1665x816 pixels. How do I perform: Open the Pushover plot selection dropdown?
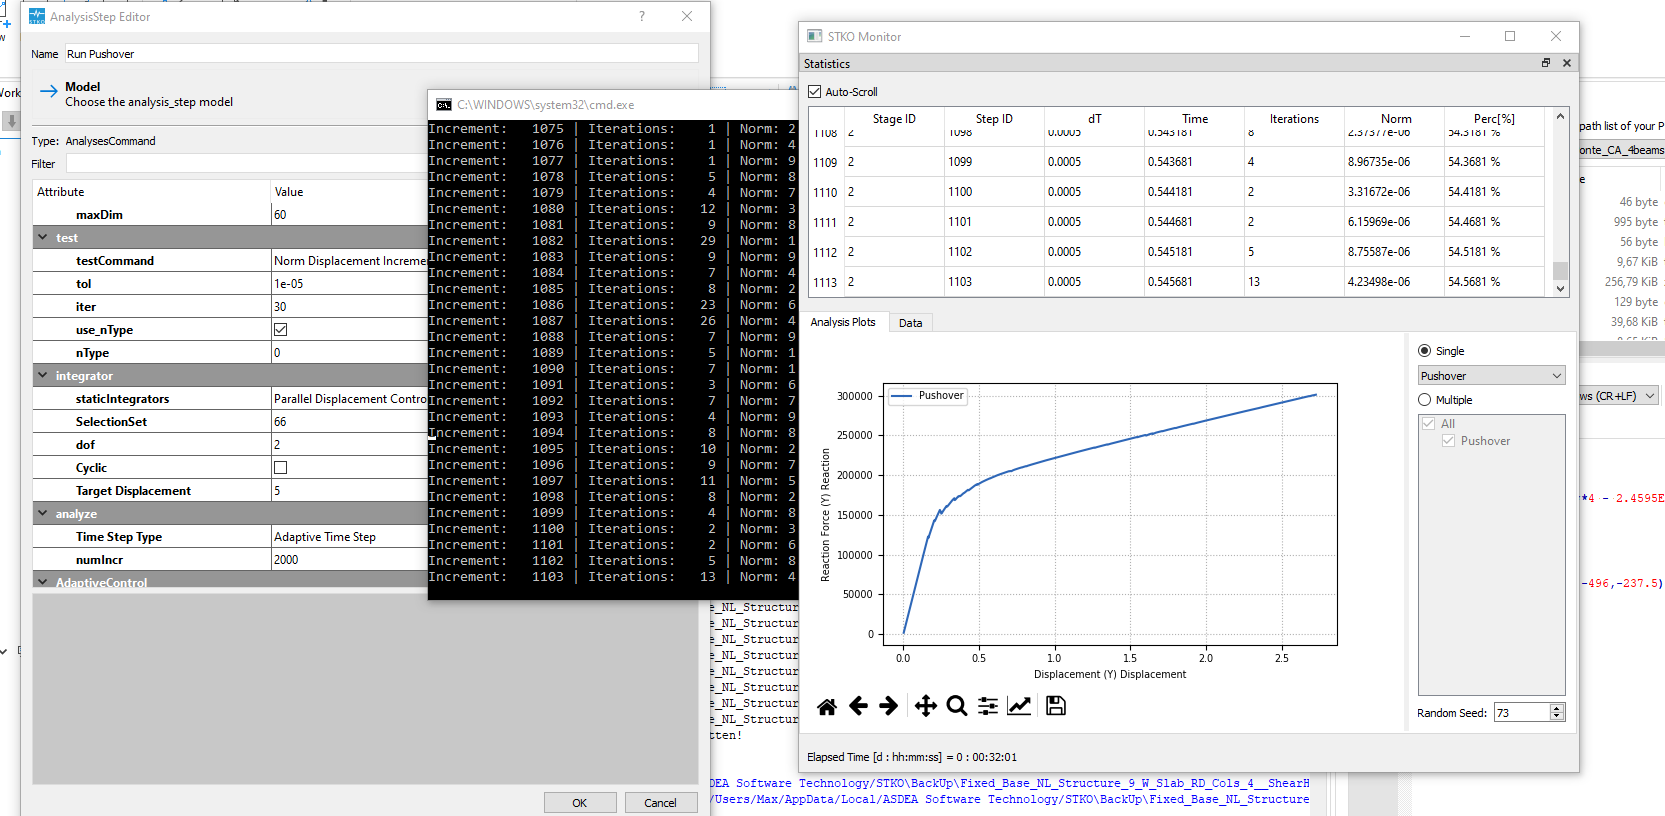tap(1491, 376)
